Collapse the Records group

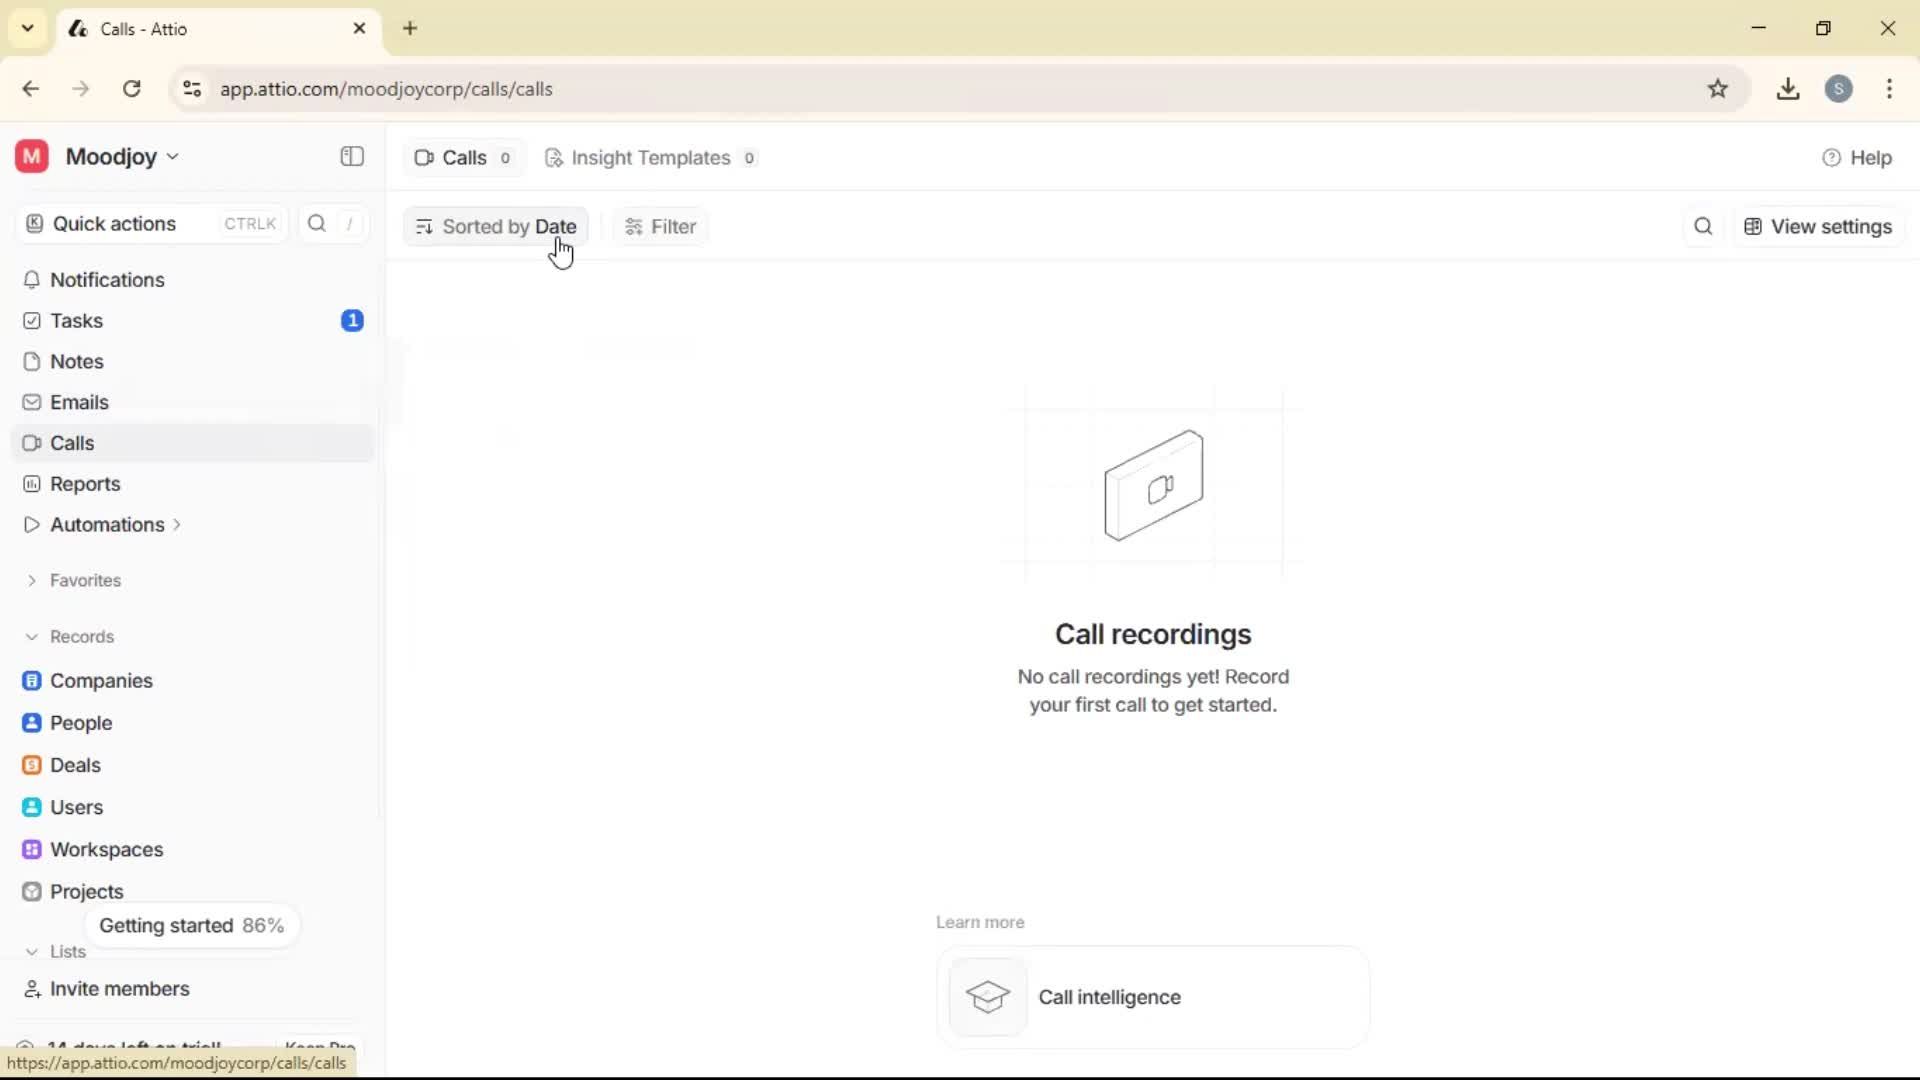pyautogui.click(x=33, y=636)
